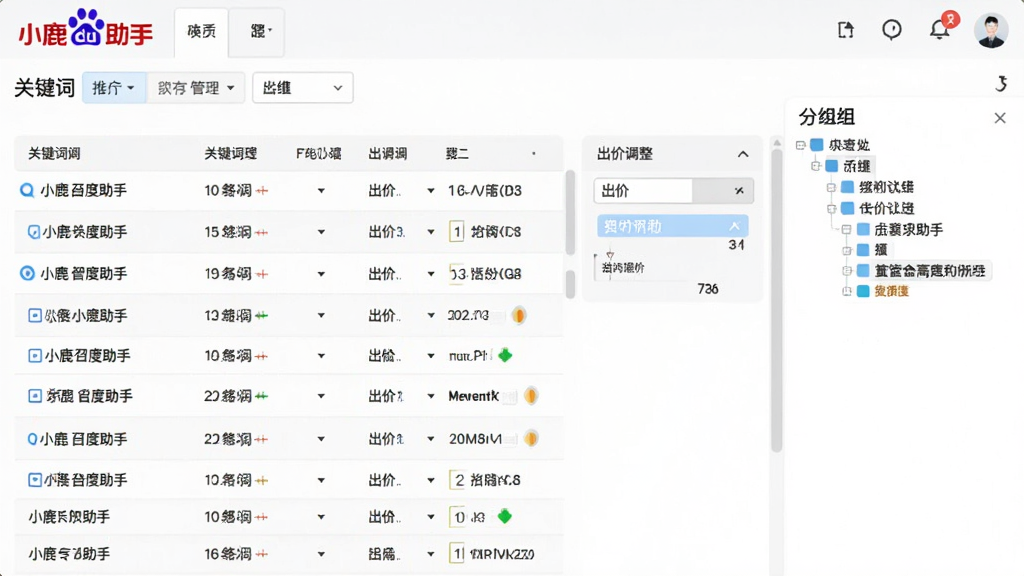Close the 分组 side panel
This screenshot has width=1024, height=576.
1000,118
